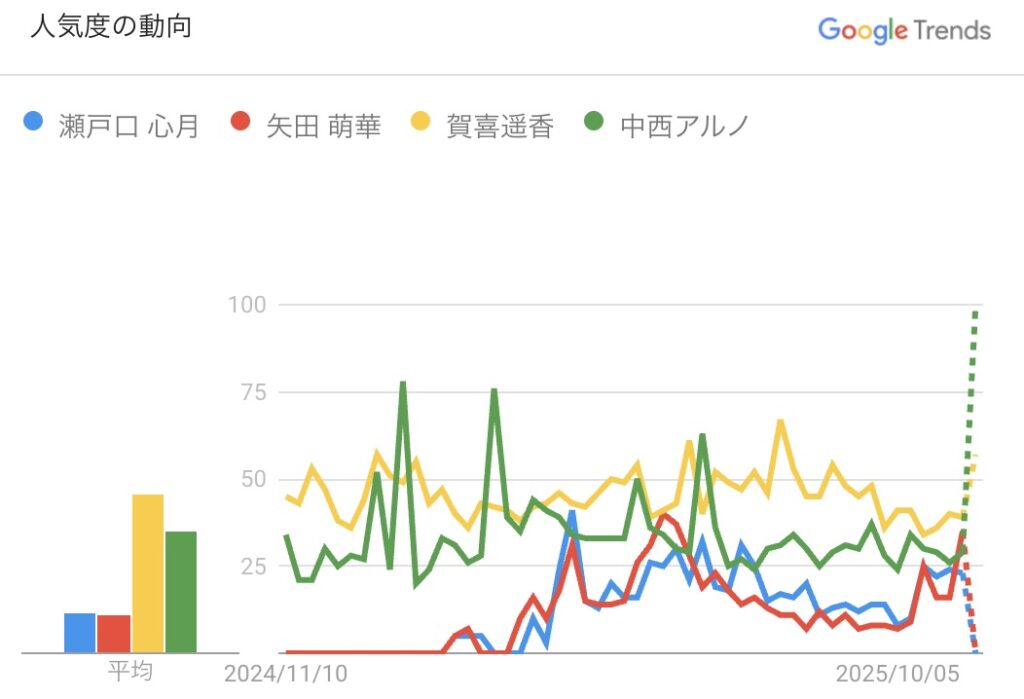Click the 2024/11/10 start date label
The height and width of the screenshot is (699, 1024).
coord(286,673)
